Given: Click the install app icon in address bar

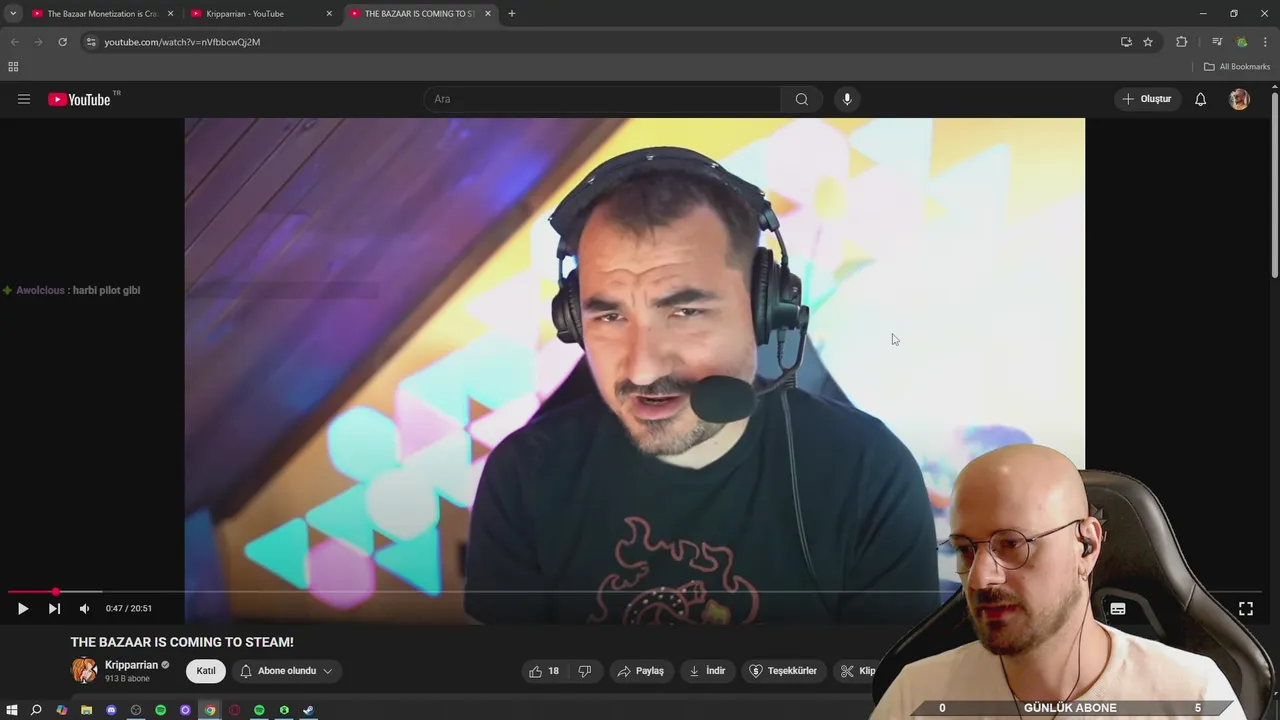Looking at the screenshot, I should coord(1126,42).
